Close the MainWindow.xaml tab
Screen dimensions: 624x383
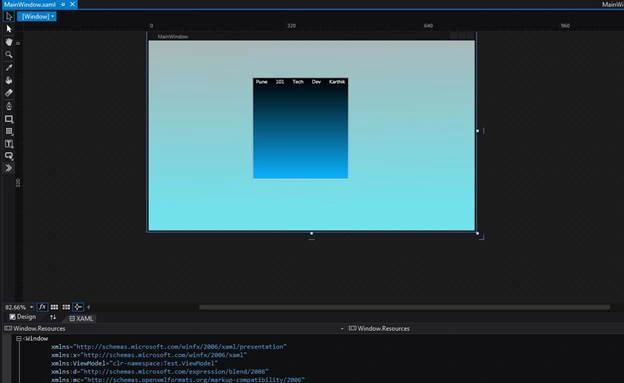point(72,4)
